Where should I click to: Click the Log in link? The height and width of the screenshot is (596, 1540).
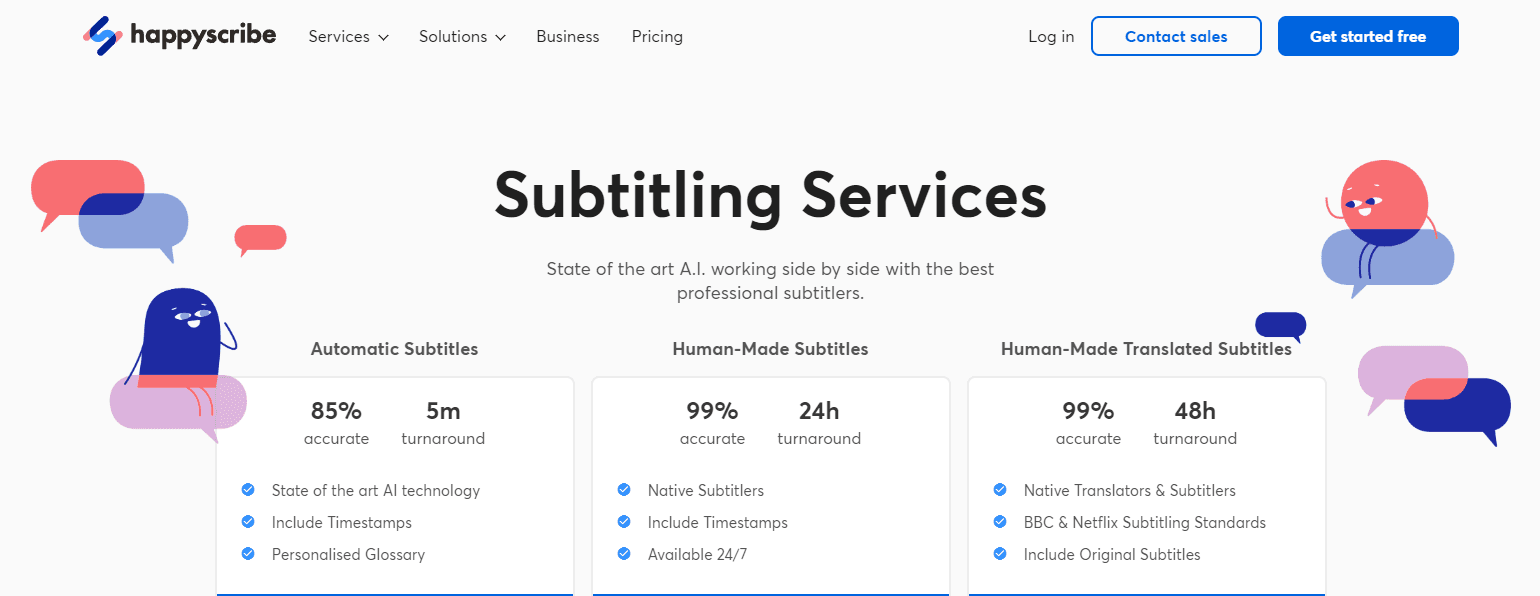pyautogui.click(x=1051, y=37)
